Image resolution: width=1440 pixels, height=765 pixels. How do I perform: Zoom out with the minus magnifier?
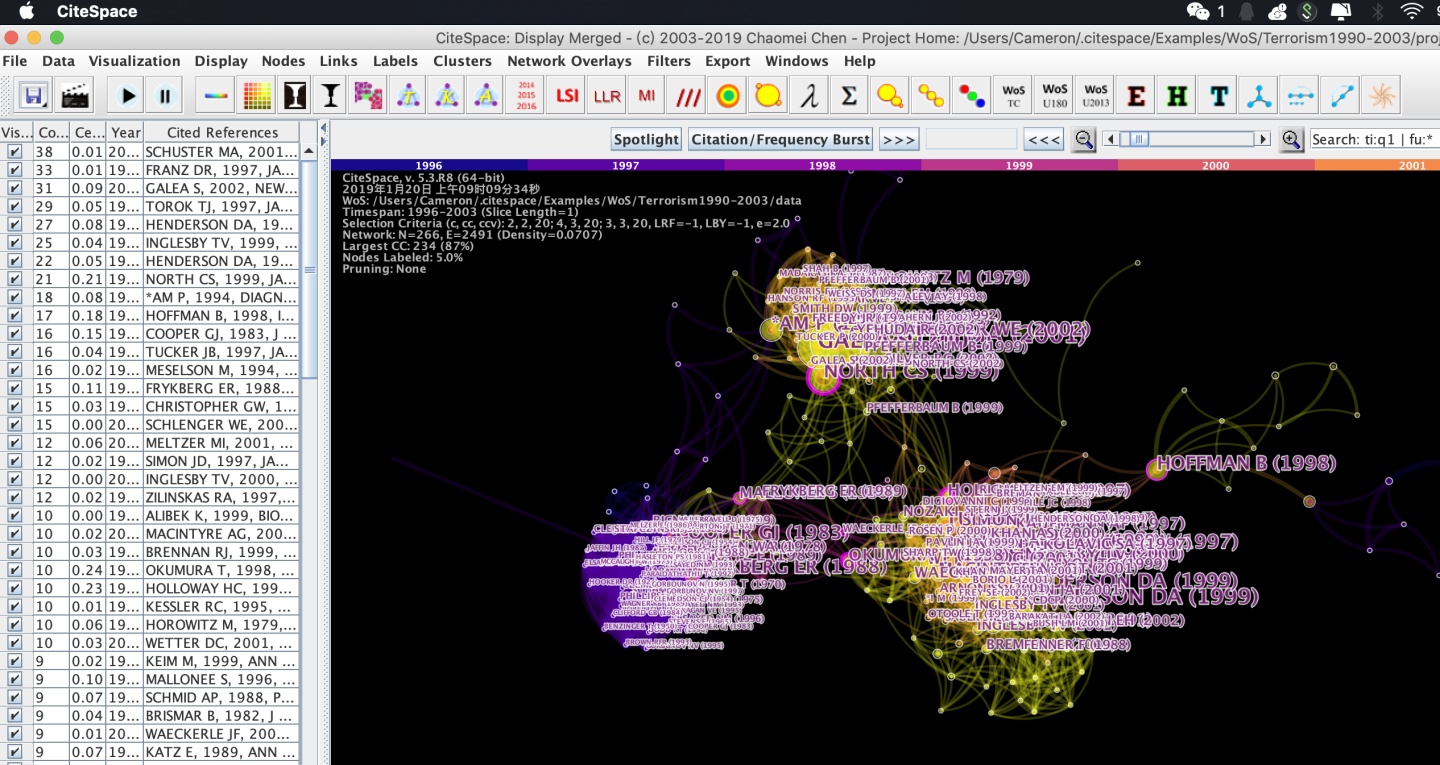1083,139
